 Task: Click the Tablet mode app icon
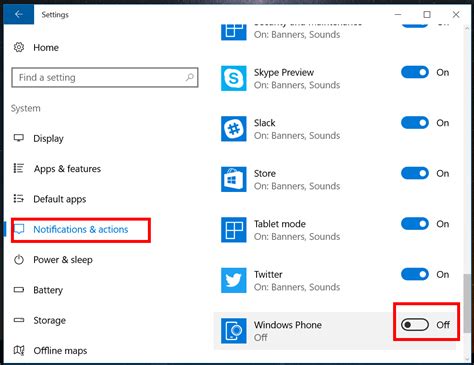click(234, 230)
